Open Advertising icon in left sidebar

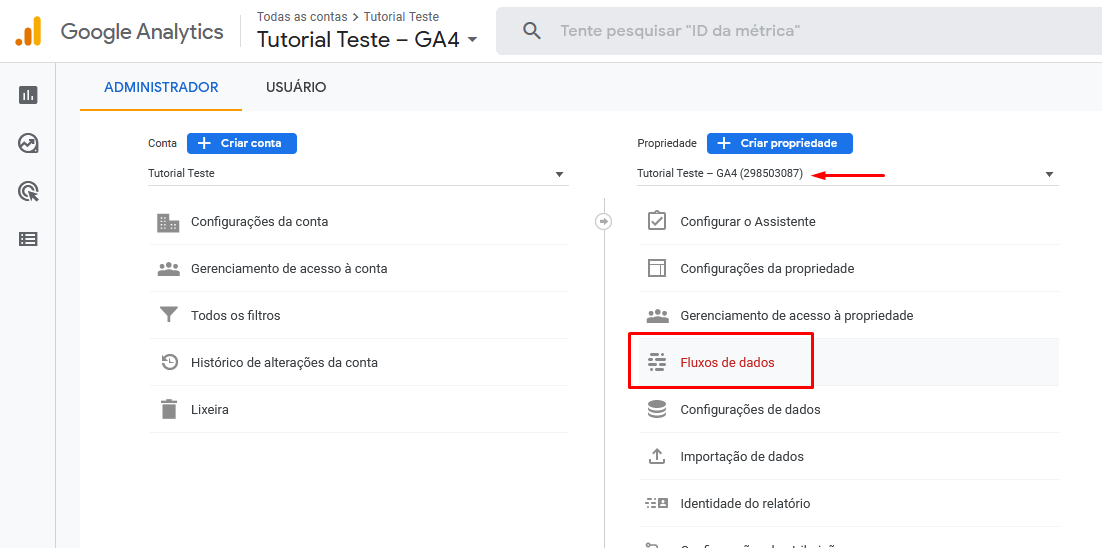coord(28,191)
